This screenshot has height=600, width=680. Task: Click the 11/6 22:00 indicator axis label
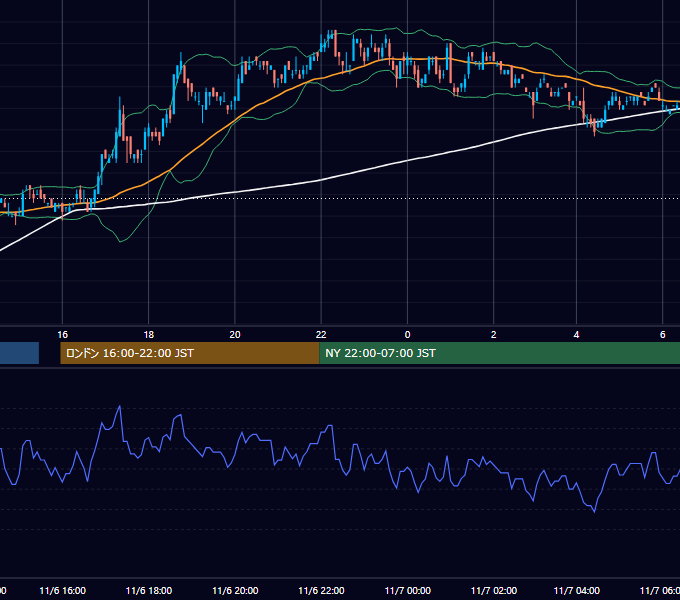321,591
